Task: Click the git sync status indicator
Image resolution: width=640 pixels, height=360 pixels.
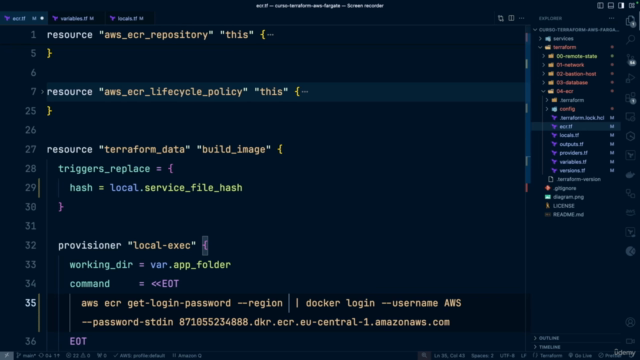Action: pyautogui.click(x=49, y=356)
